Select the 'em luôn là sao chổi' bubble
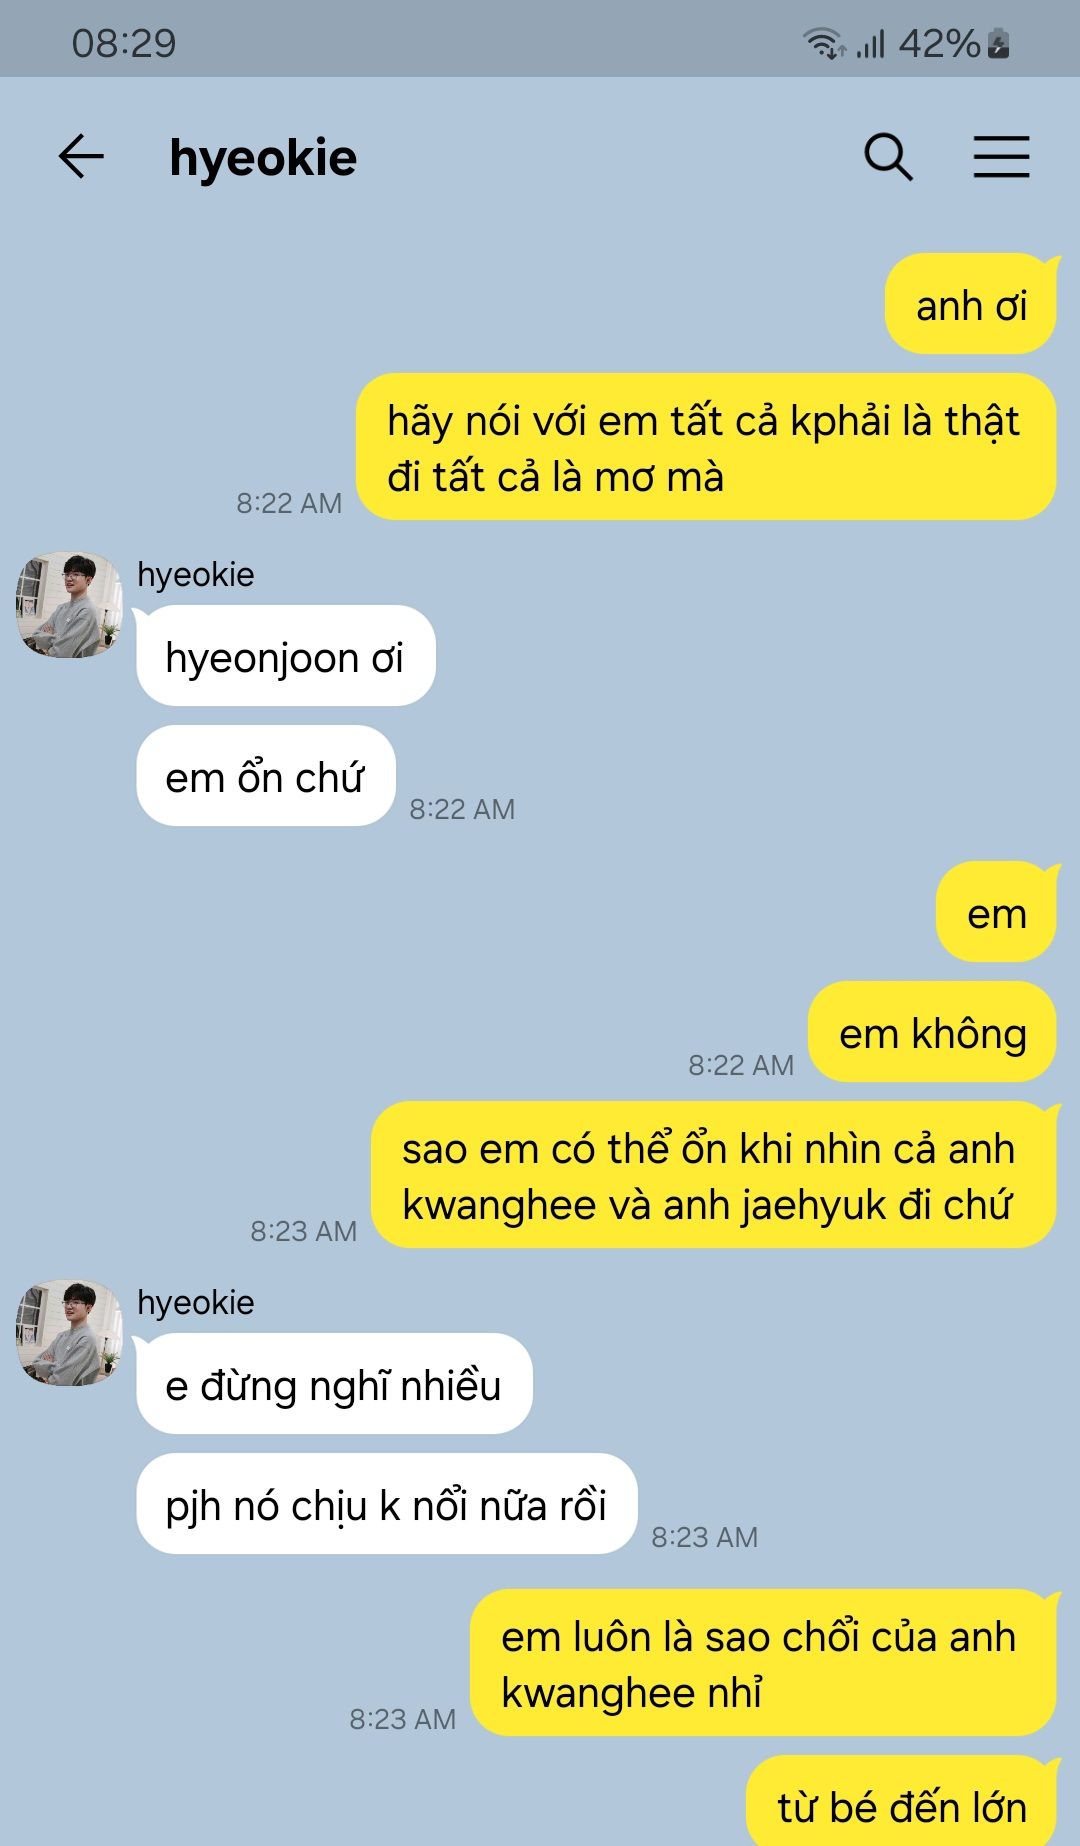1080x1846 pixels. pyautogui.click(x=763, y=1663)
